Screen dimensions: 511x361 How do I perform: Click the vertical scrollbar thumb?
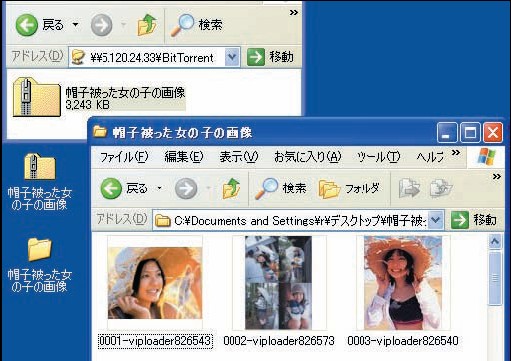495,278
